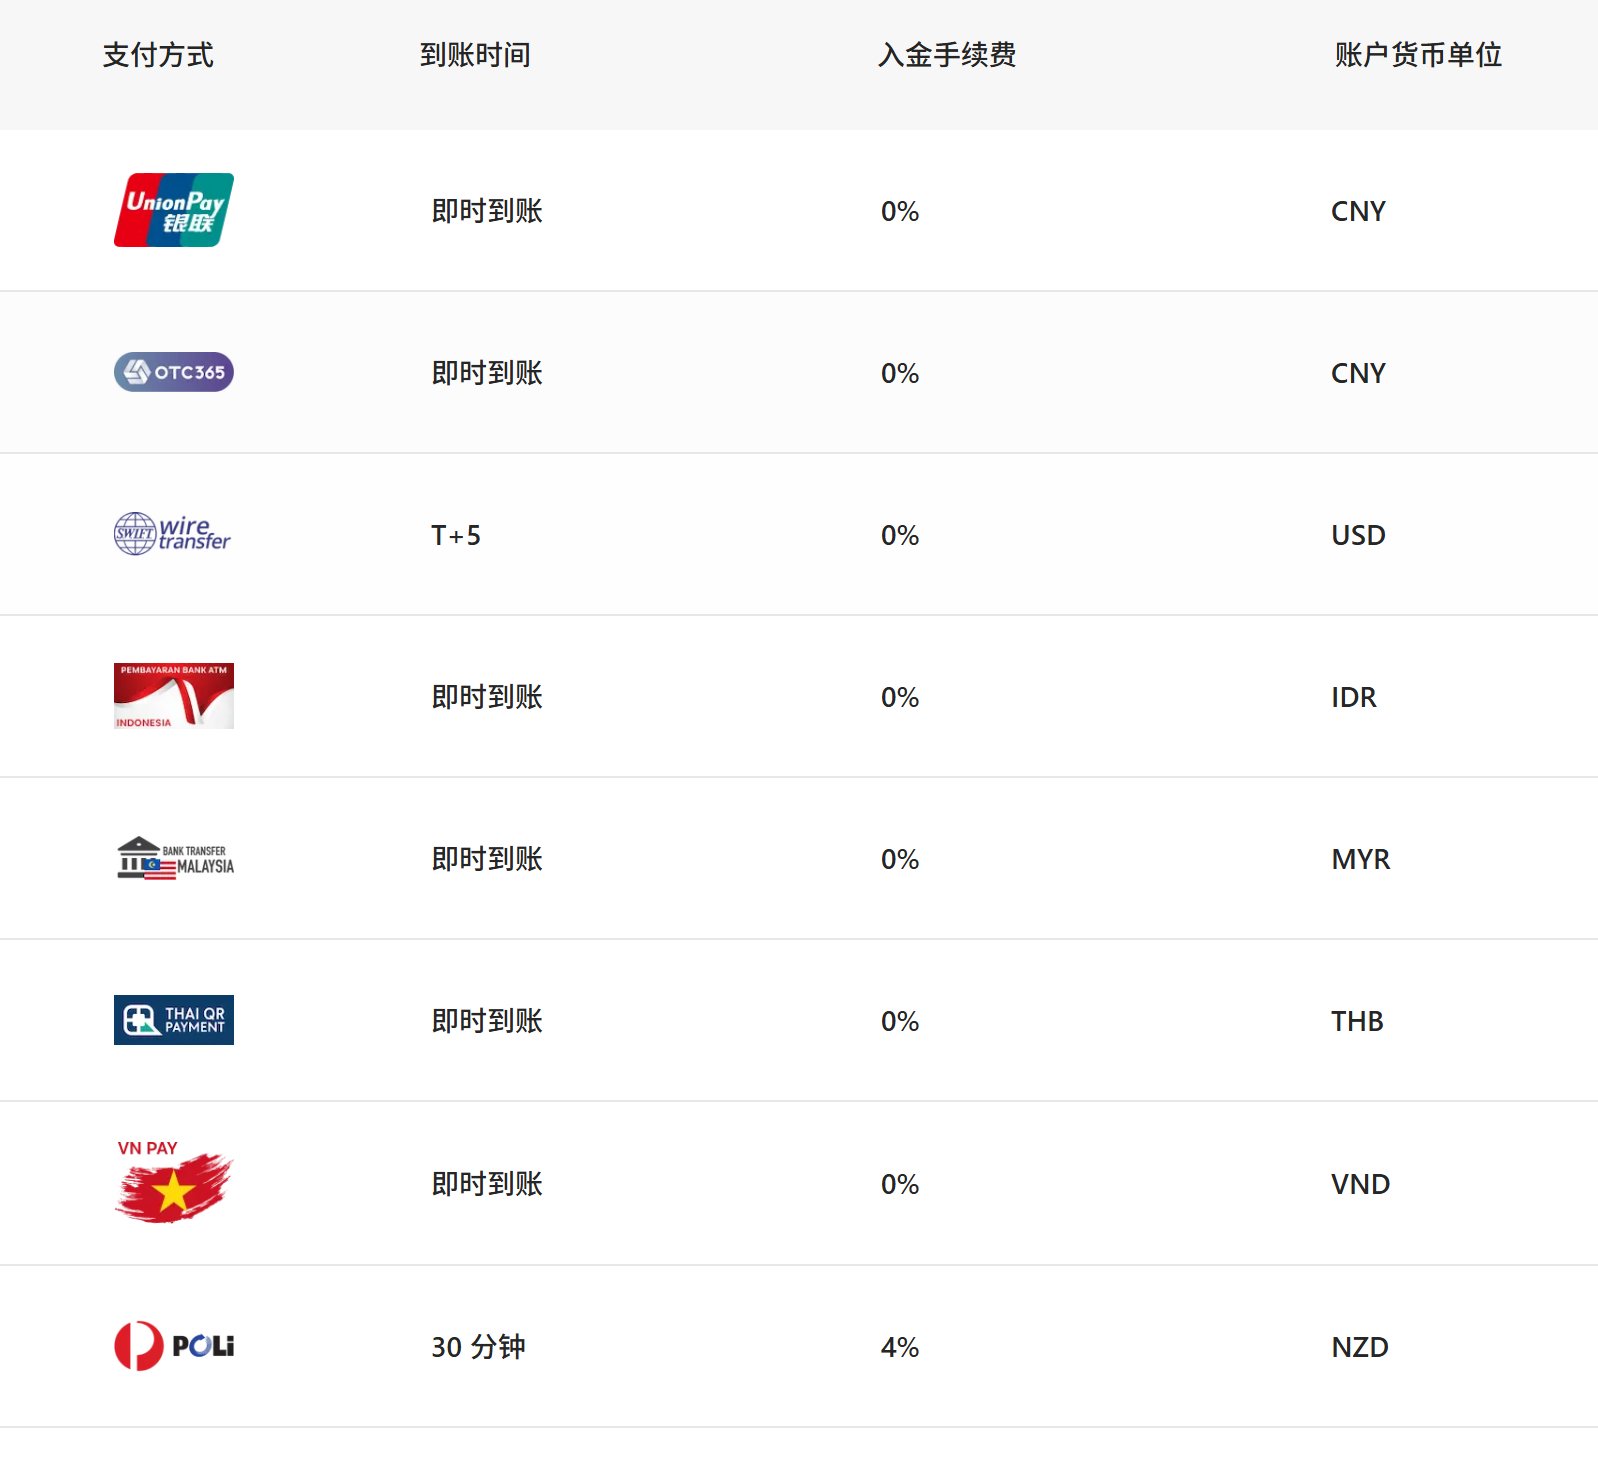Click the 入金手续费 column header
Screen dimensions: 1598x1475
pos(947,55)
